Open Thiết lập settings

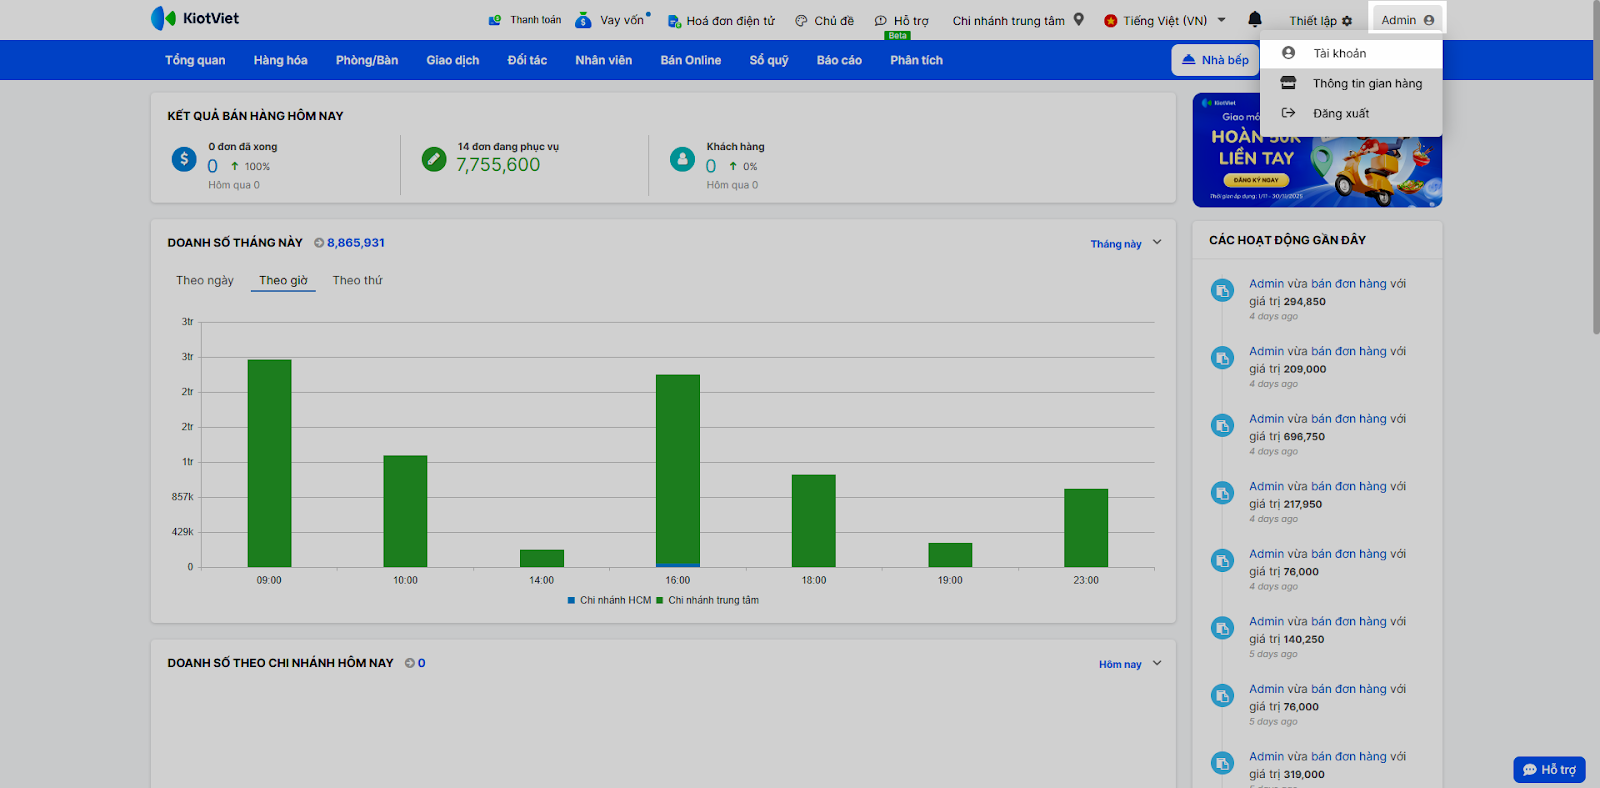coord(1320,20)
